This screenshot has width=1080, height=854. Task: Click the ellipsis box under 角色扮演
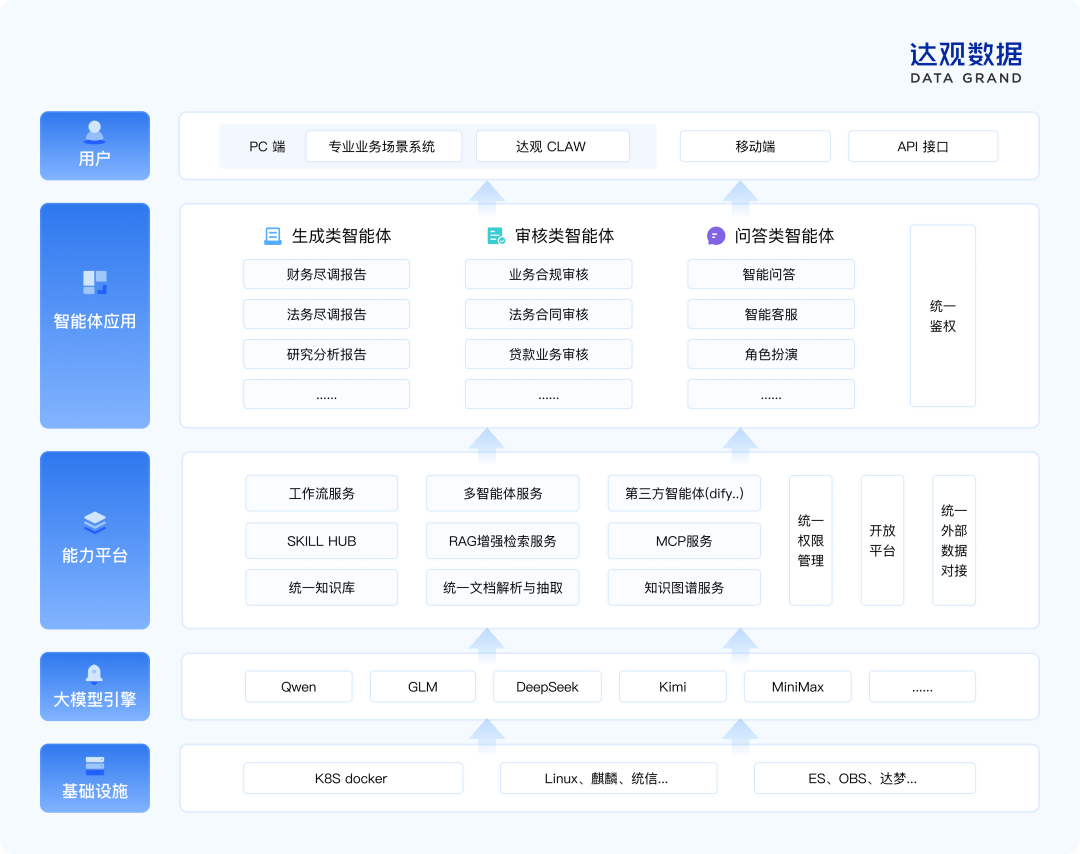(771, 394)
